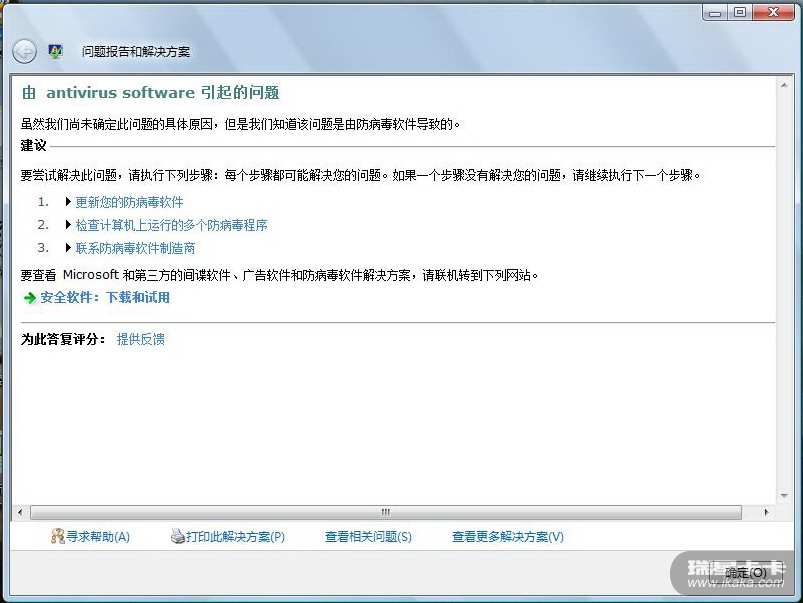
Task: Click the 建议 section label
Action: pyautogui.click(x=34, y=145)
